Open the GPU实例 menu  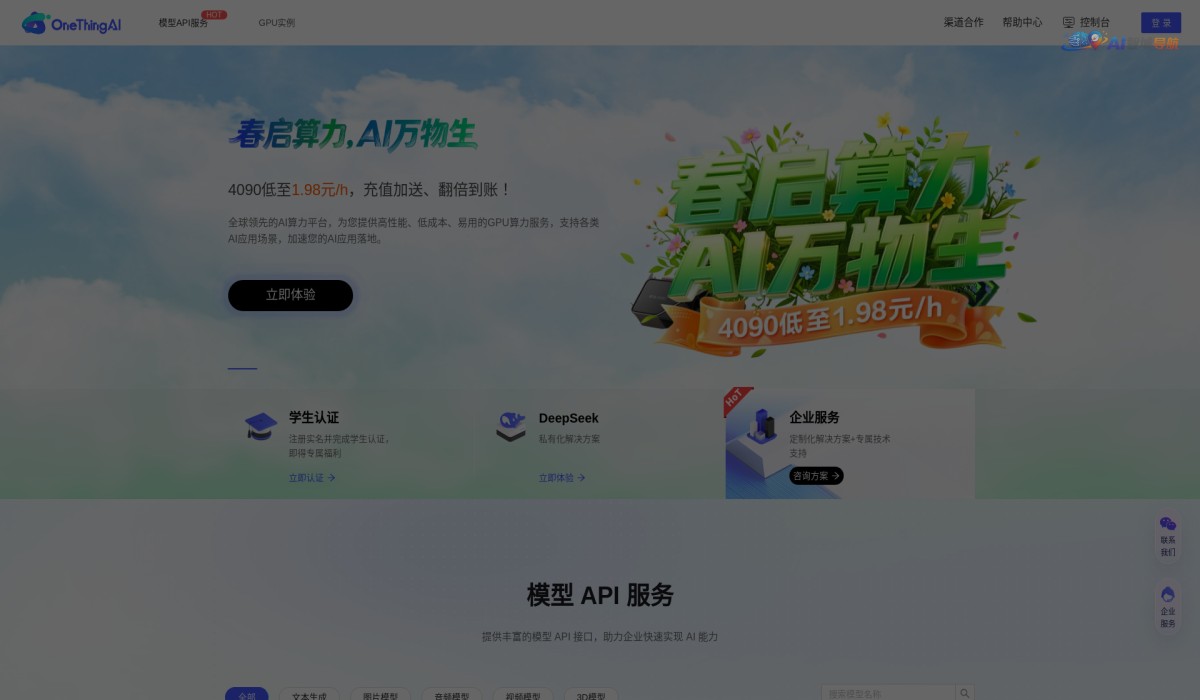276,22
